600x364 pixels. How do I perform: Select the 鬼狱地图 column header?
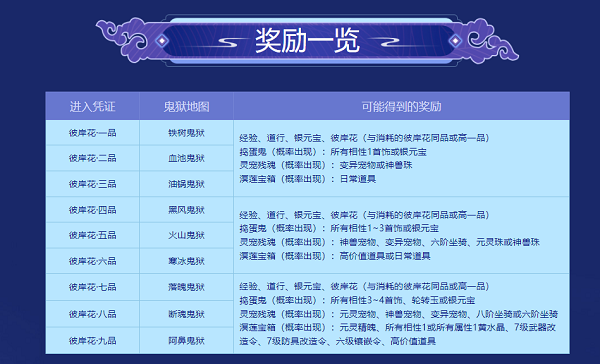point(186,106)
